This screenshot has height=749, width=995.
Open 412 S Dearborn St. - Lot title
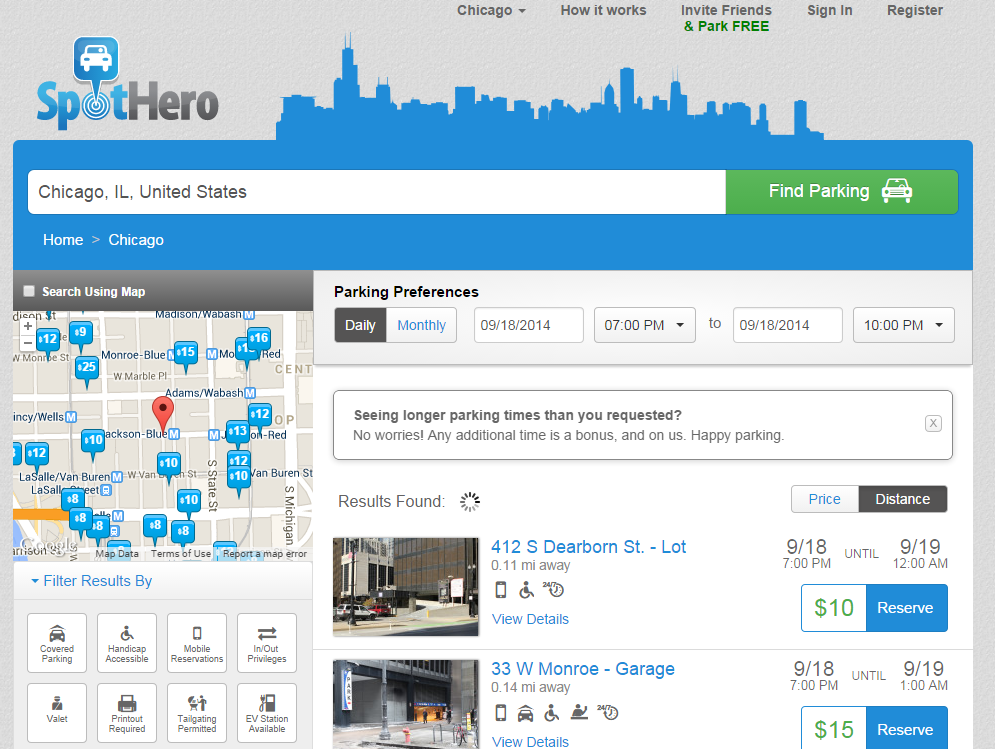coord(588,547)
